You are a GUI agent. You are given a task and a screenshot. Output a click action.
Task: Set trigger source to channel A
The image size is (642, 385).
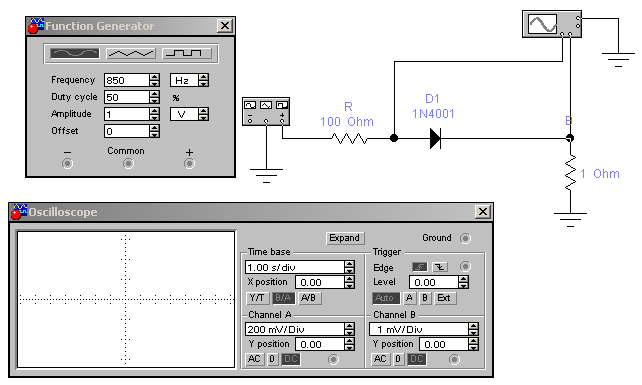pos(409,298)
